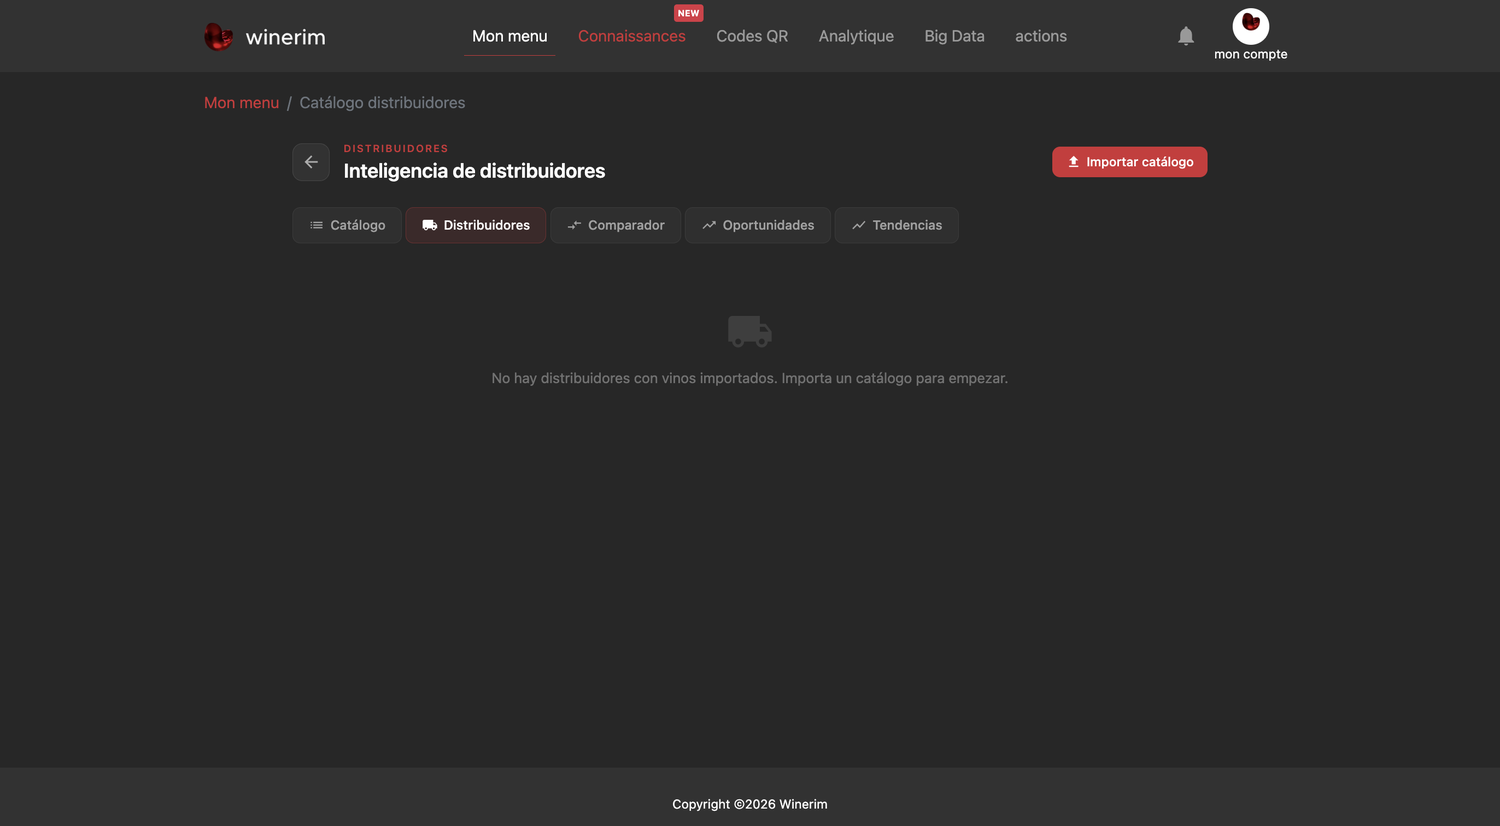Click 'Catálogo distribuidores' breadcrumb text
The height and width of the screenshot is (826, 1500).
382,103
